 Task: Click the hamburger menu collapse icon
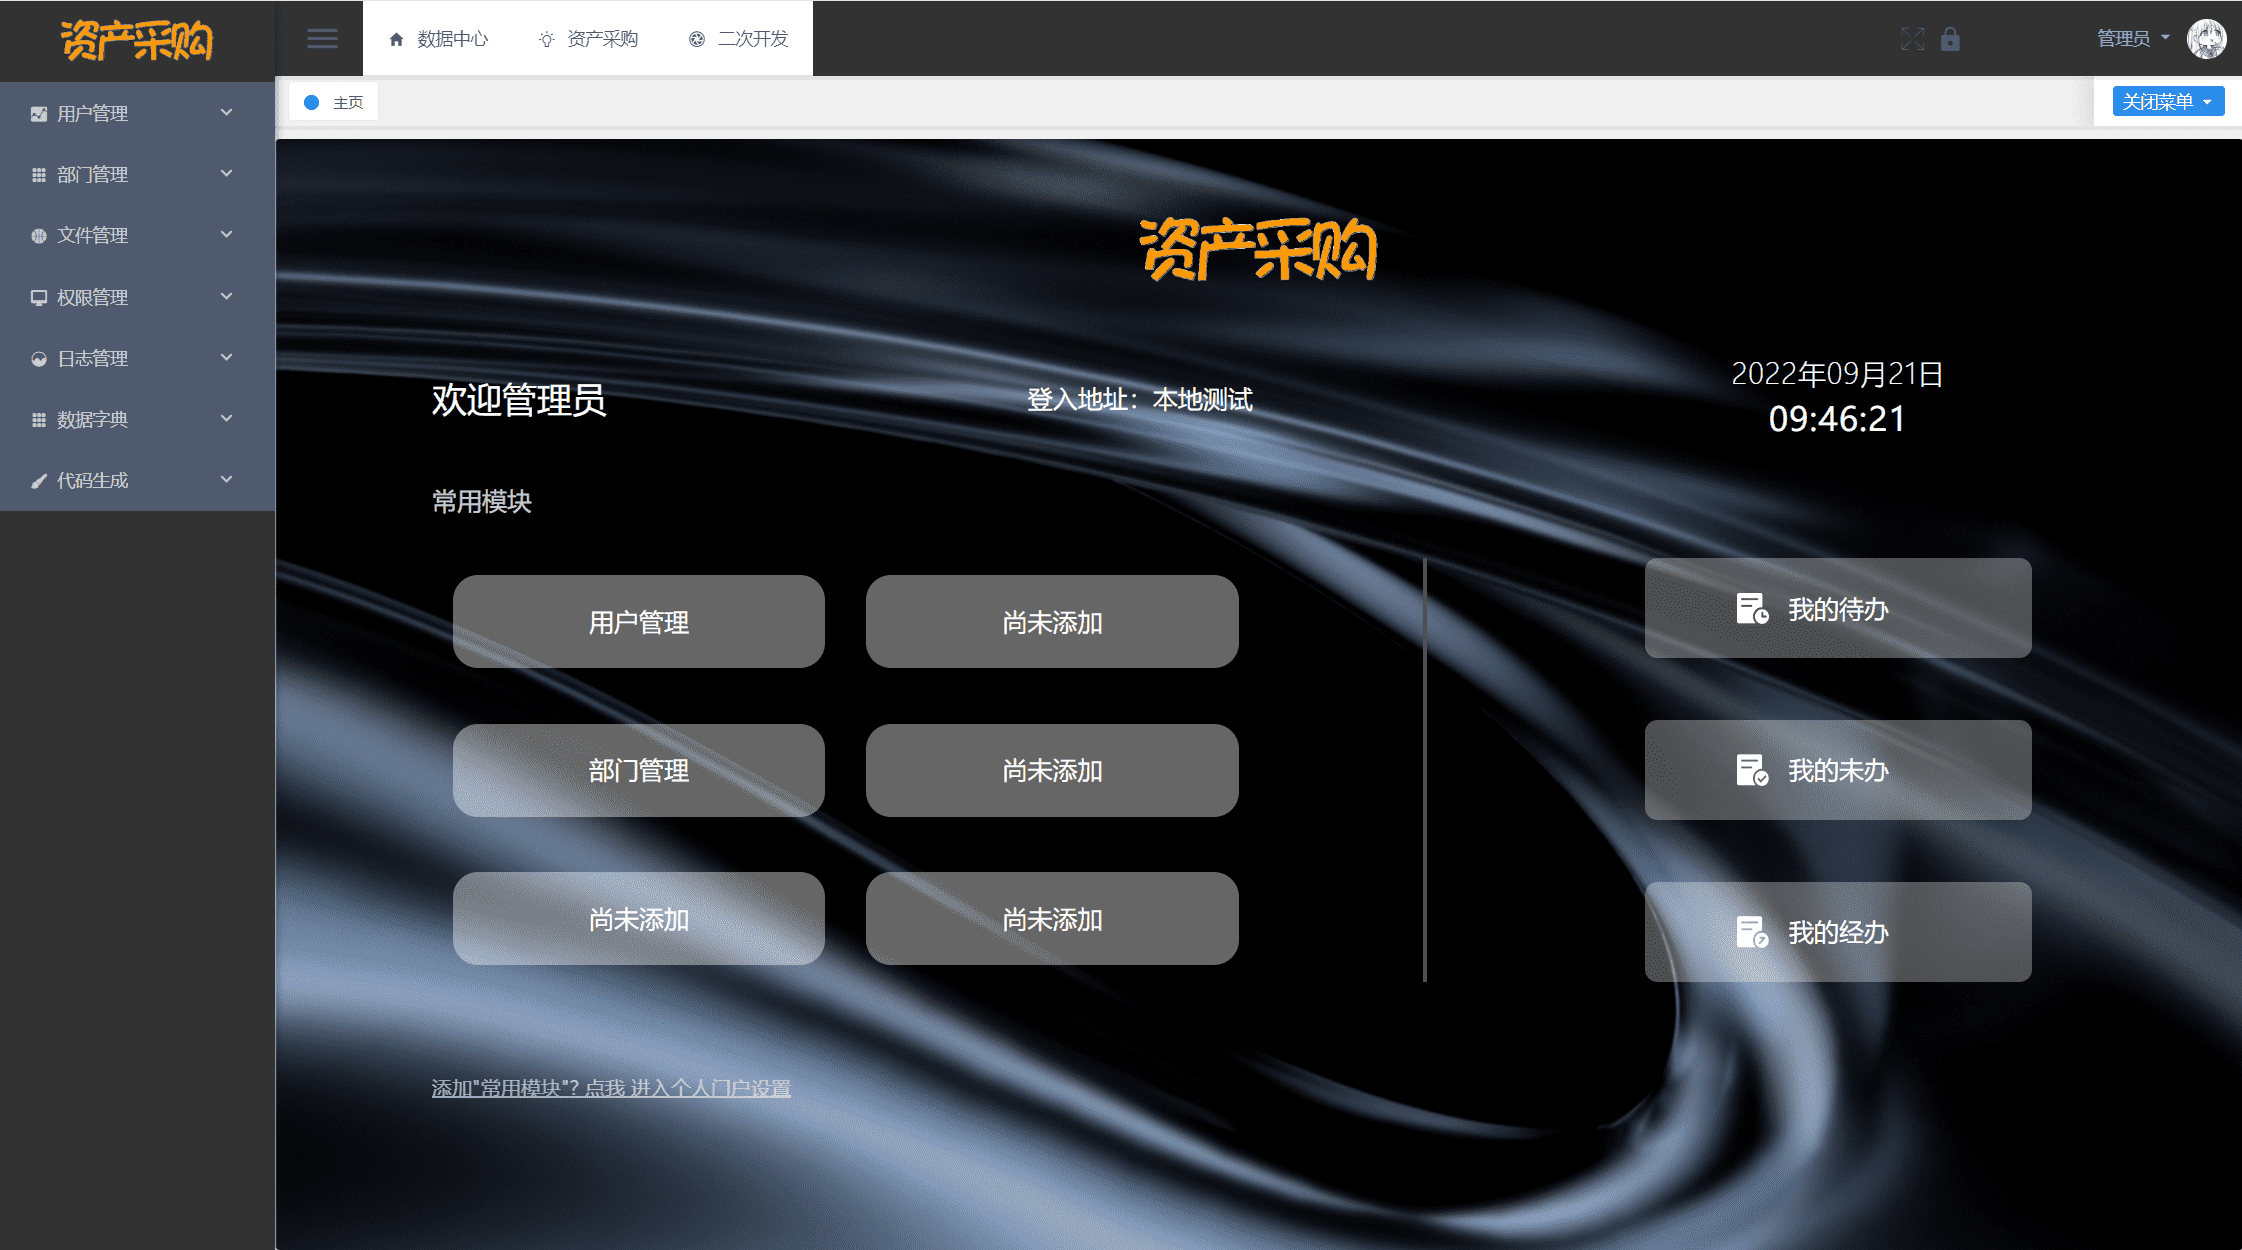[x=322, y=39]
